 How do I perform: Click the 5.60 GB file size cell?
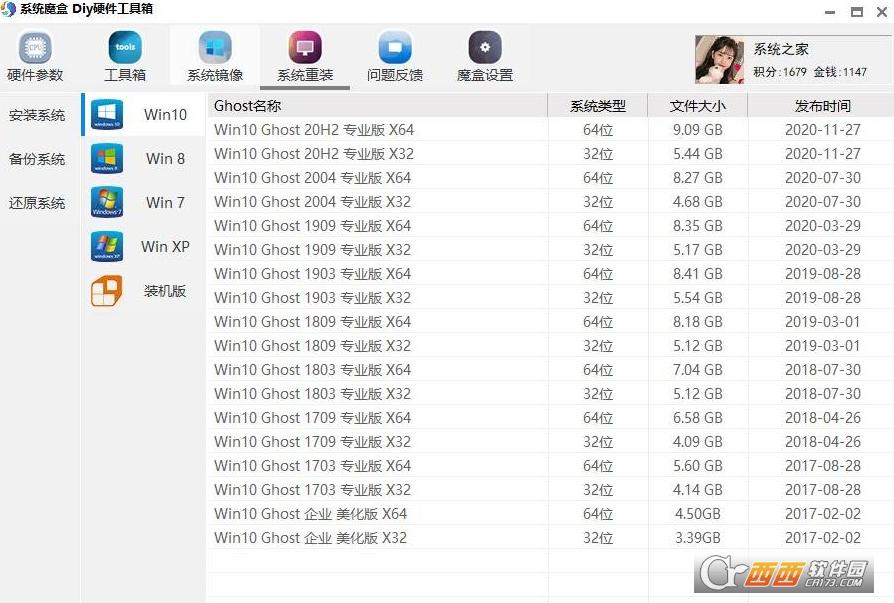[697, 466]
